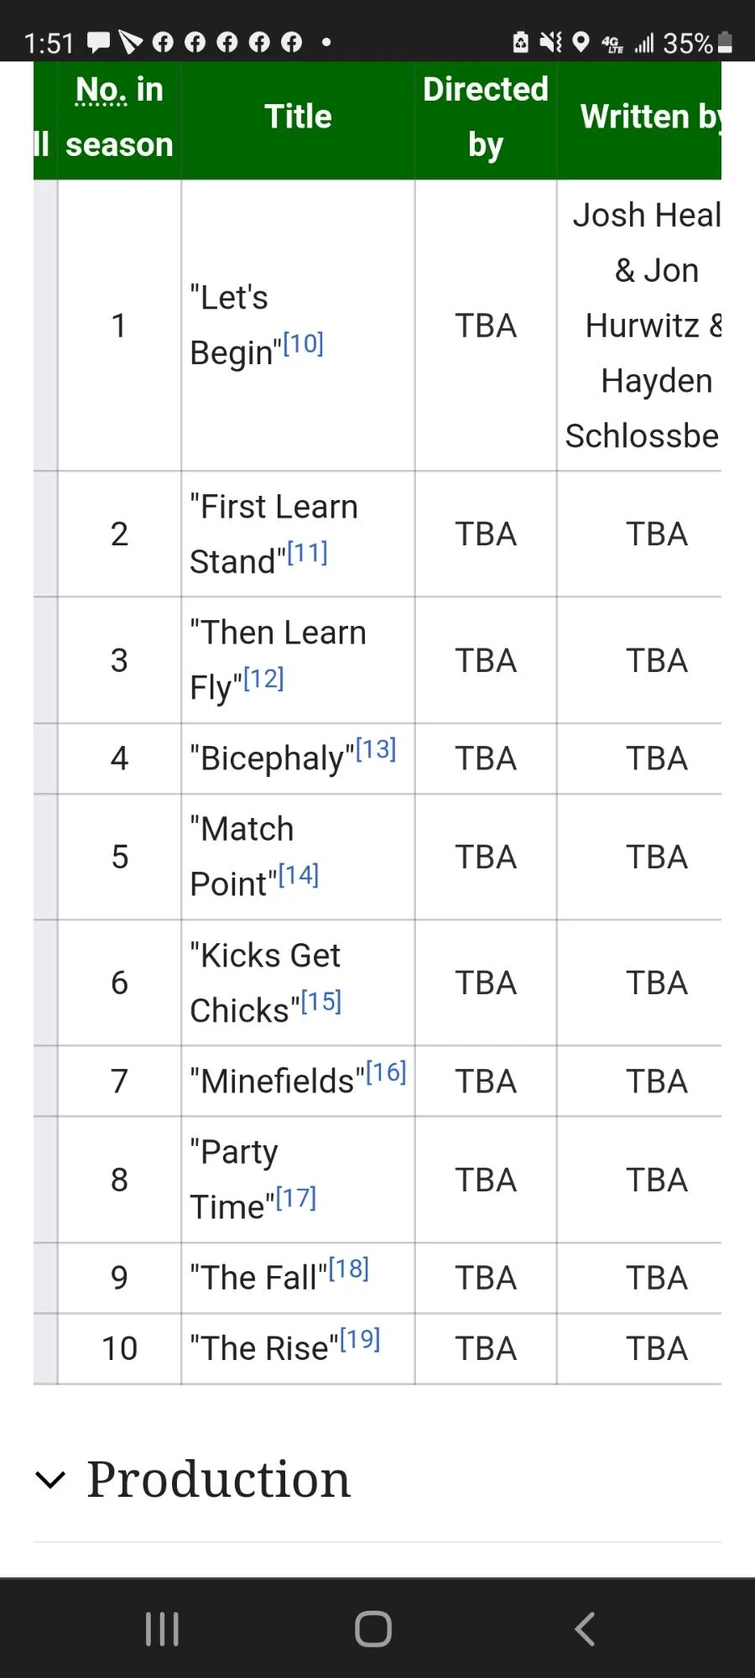
Task: Tap the battery level icon
Action: tap(725, 42)
